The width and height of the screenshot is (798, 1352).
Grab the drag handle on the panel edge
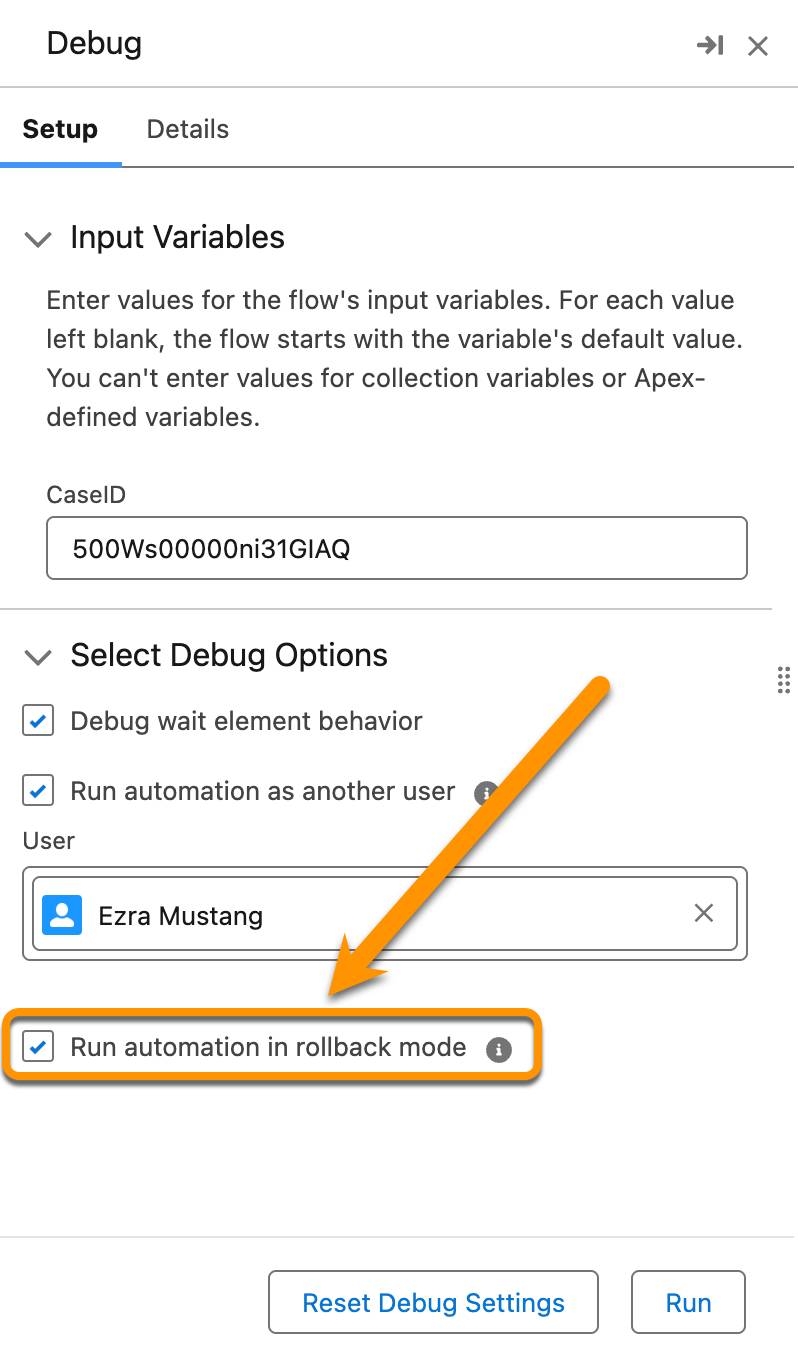(x=784, y=681)
